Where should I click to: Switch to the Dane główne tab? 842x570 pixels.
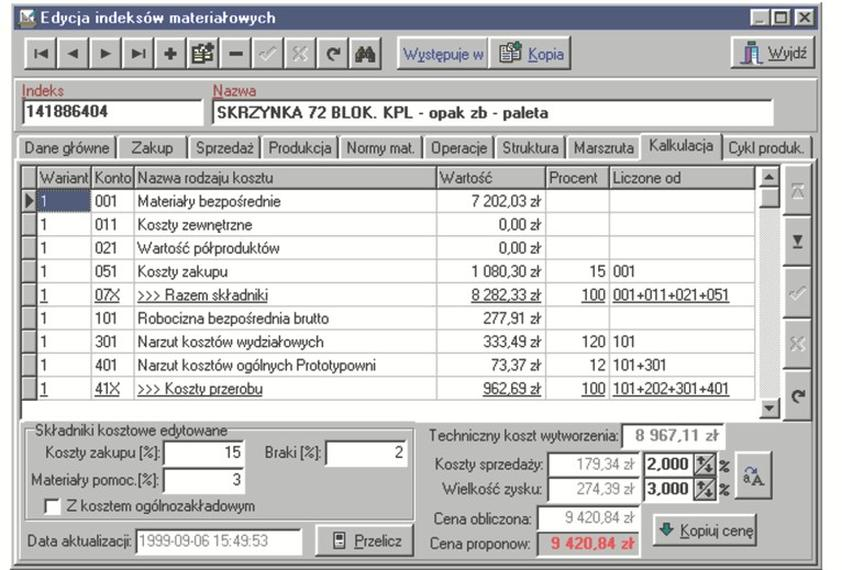[68, 148]
